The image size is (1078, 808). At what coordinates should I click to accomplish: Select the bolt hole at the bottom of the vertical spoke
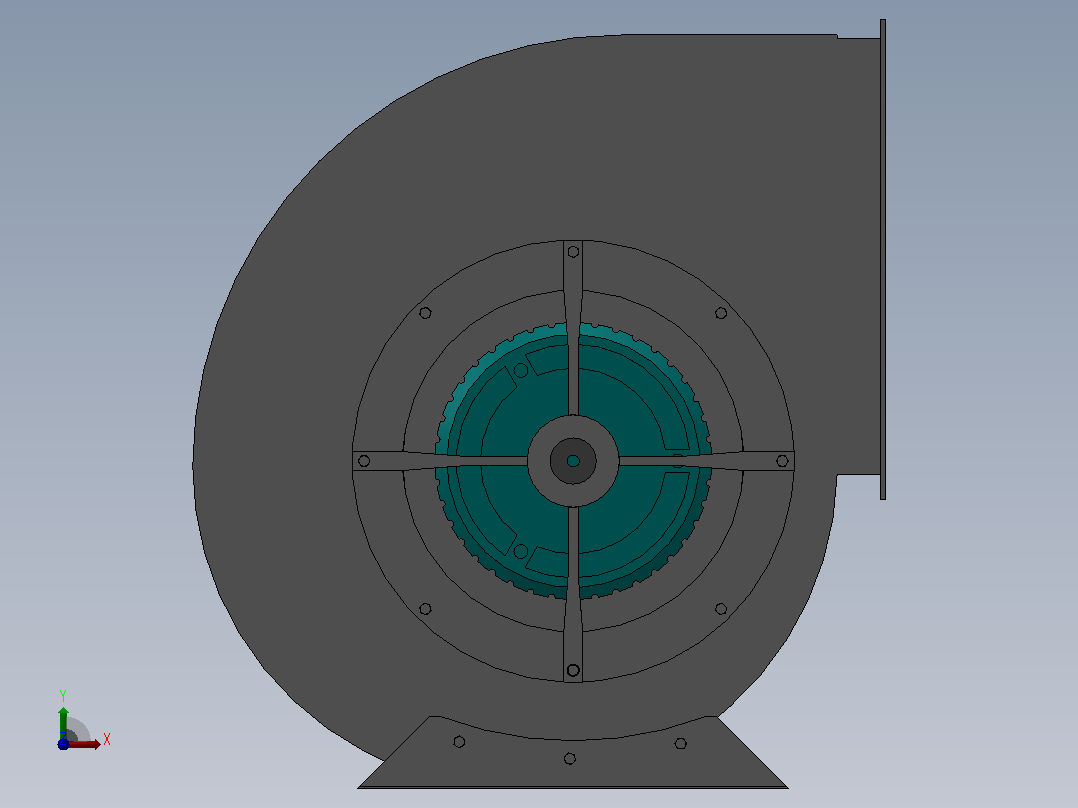(x=573, y=670)
